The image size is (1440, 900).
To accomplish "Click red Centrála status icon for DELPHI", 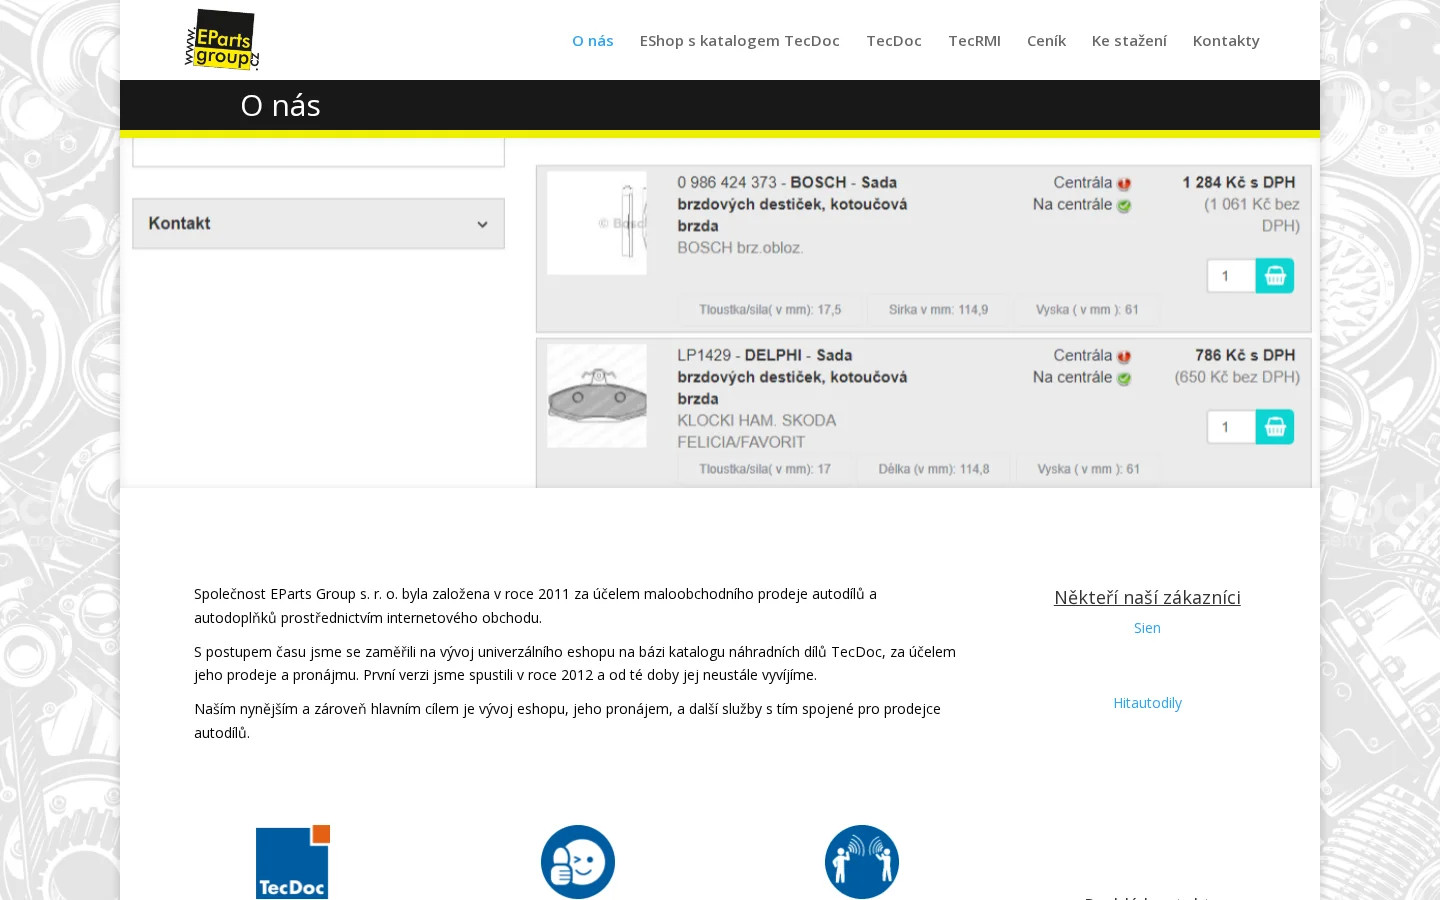I will pos(1124,357).
